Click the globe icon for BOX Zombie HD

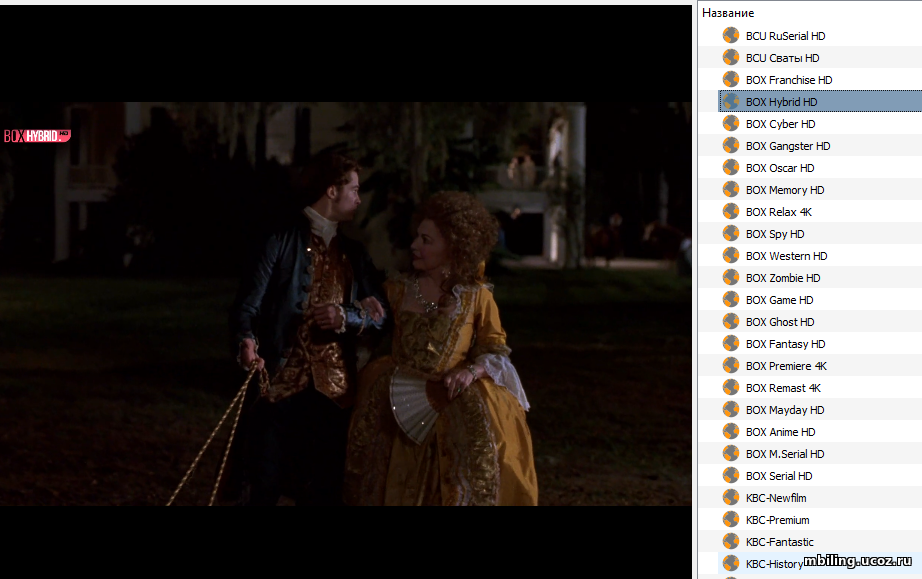click(x=731, y=277)
